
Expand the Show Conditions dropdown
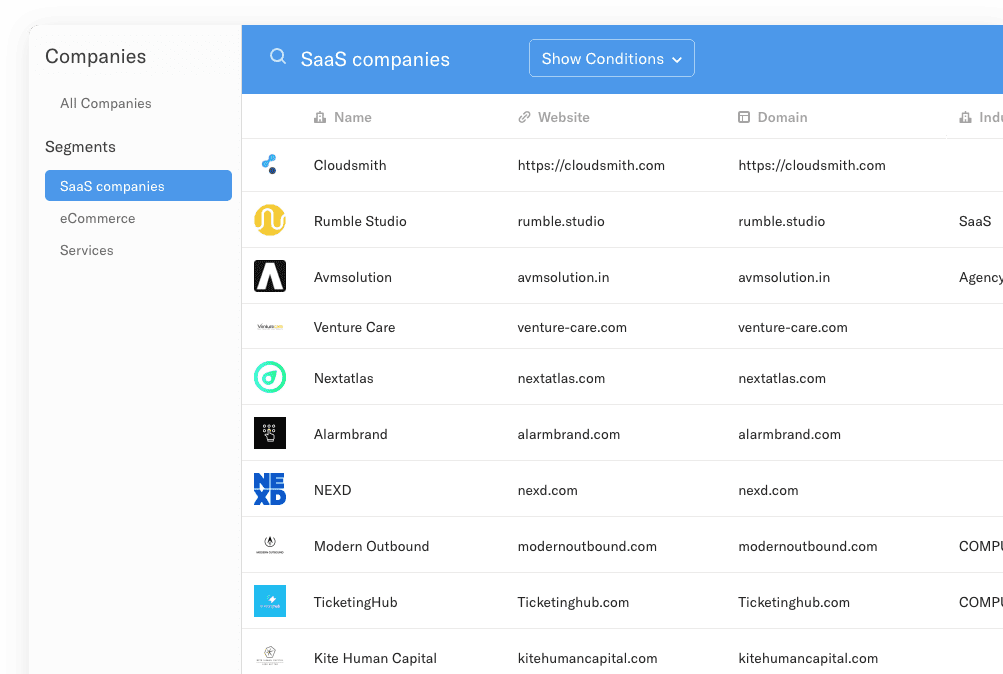pos(612,58)
